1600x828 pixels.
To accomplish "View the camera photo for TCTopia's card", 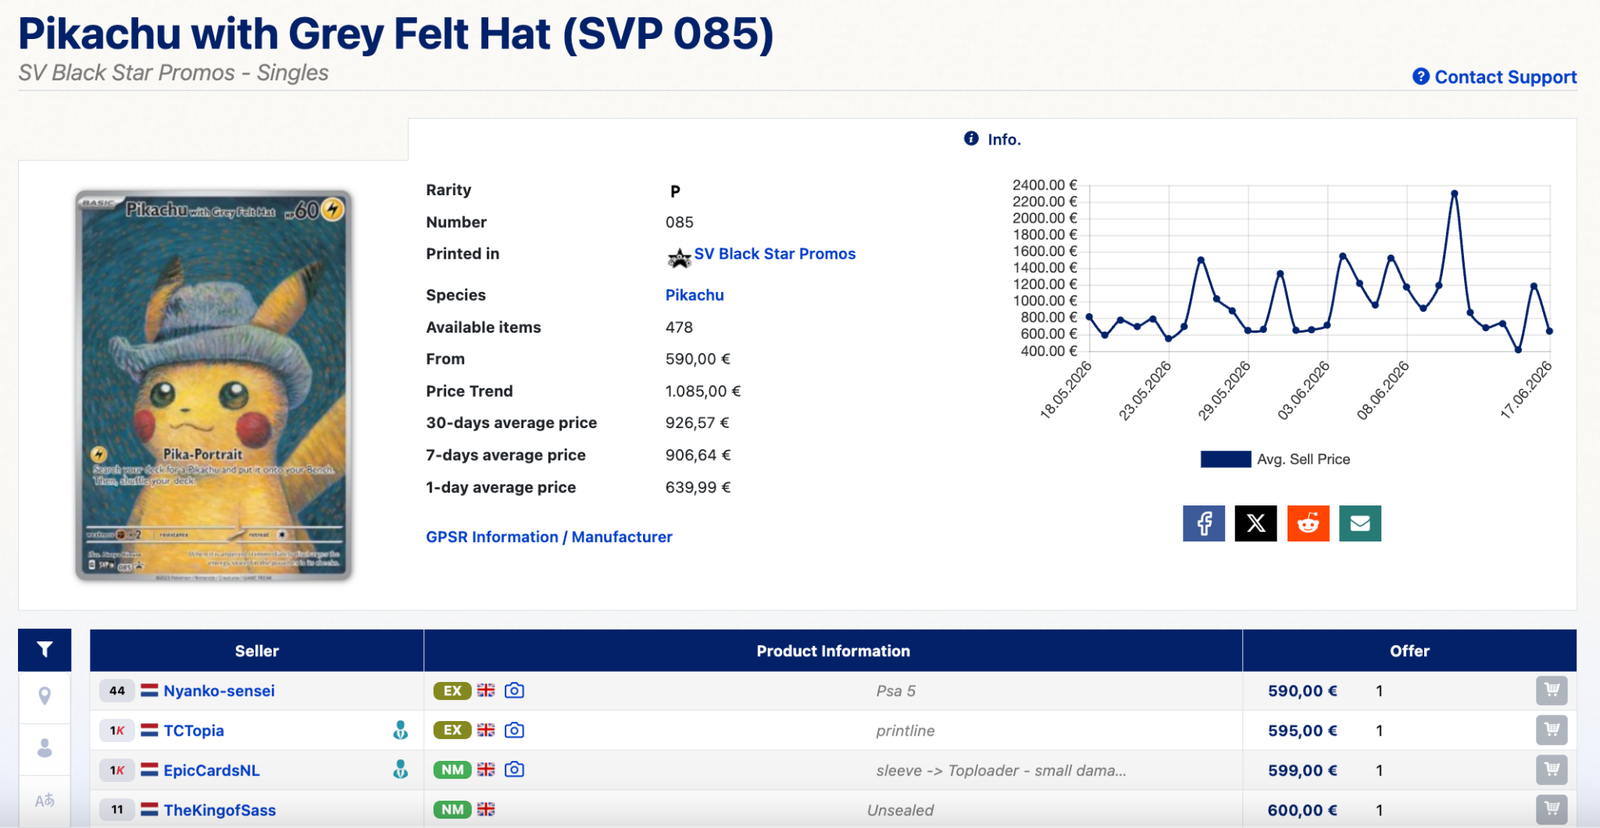I will click(x=514, y=730).
